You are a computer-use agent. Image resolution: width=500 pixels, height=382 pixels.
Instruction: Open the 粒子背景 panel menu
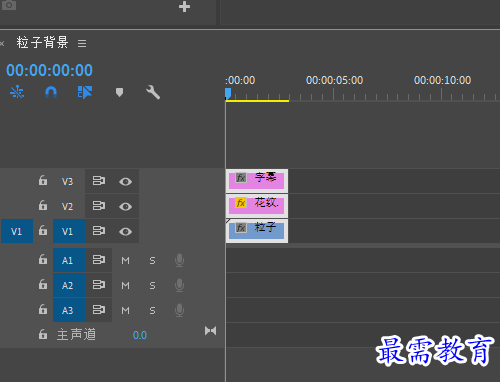pos(82,43)
